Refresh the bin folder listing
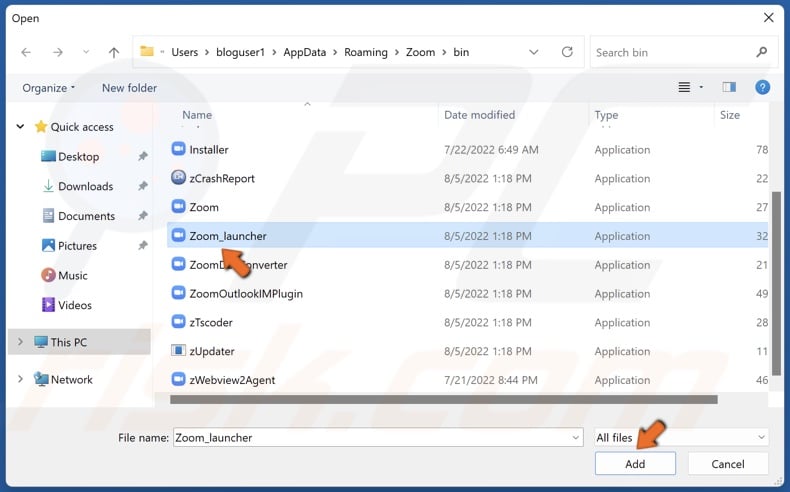This screenshot has width=790, height=492. click(x=567, y=52)
